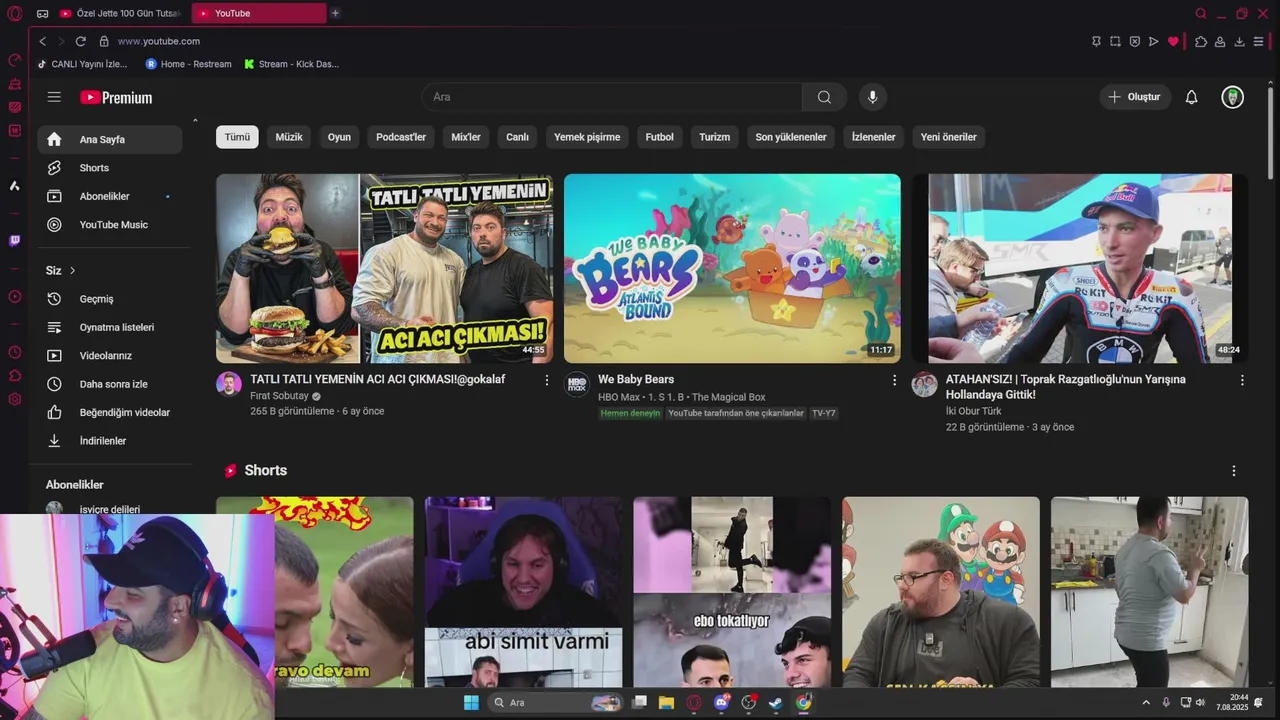This screenshot has height=720, width=1280.
Task: Open the 'abi simit varmi' Short
Action: [523, 592]
